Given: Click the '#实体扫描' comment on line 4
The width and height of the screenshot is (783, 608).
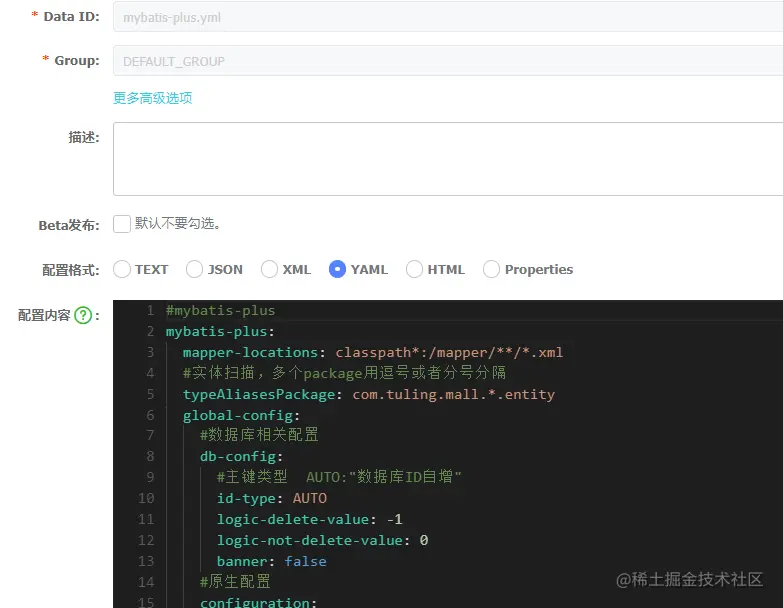Looking at the screenshot, I should click(x=219, y=373).
